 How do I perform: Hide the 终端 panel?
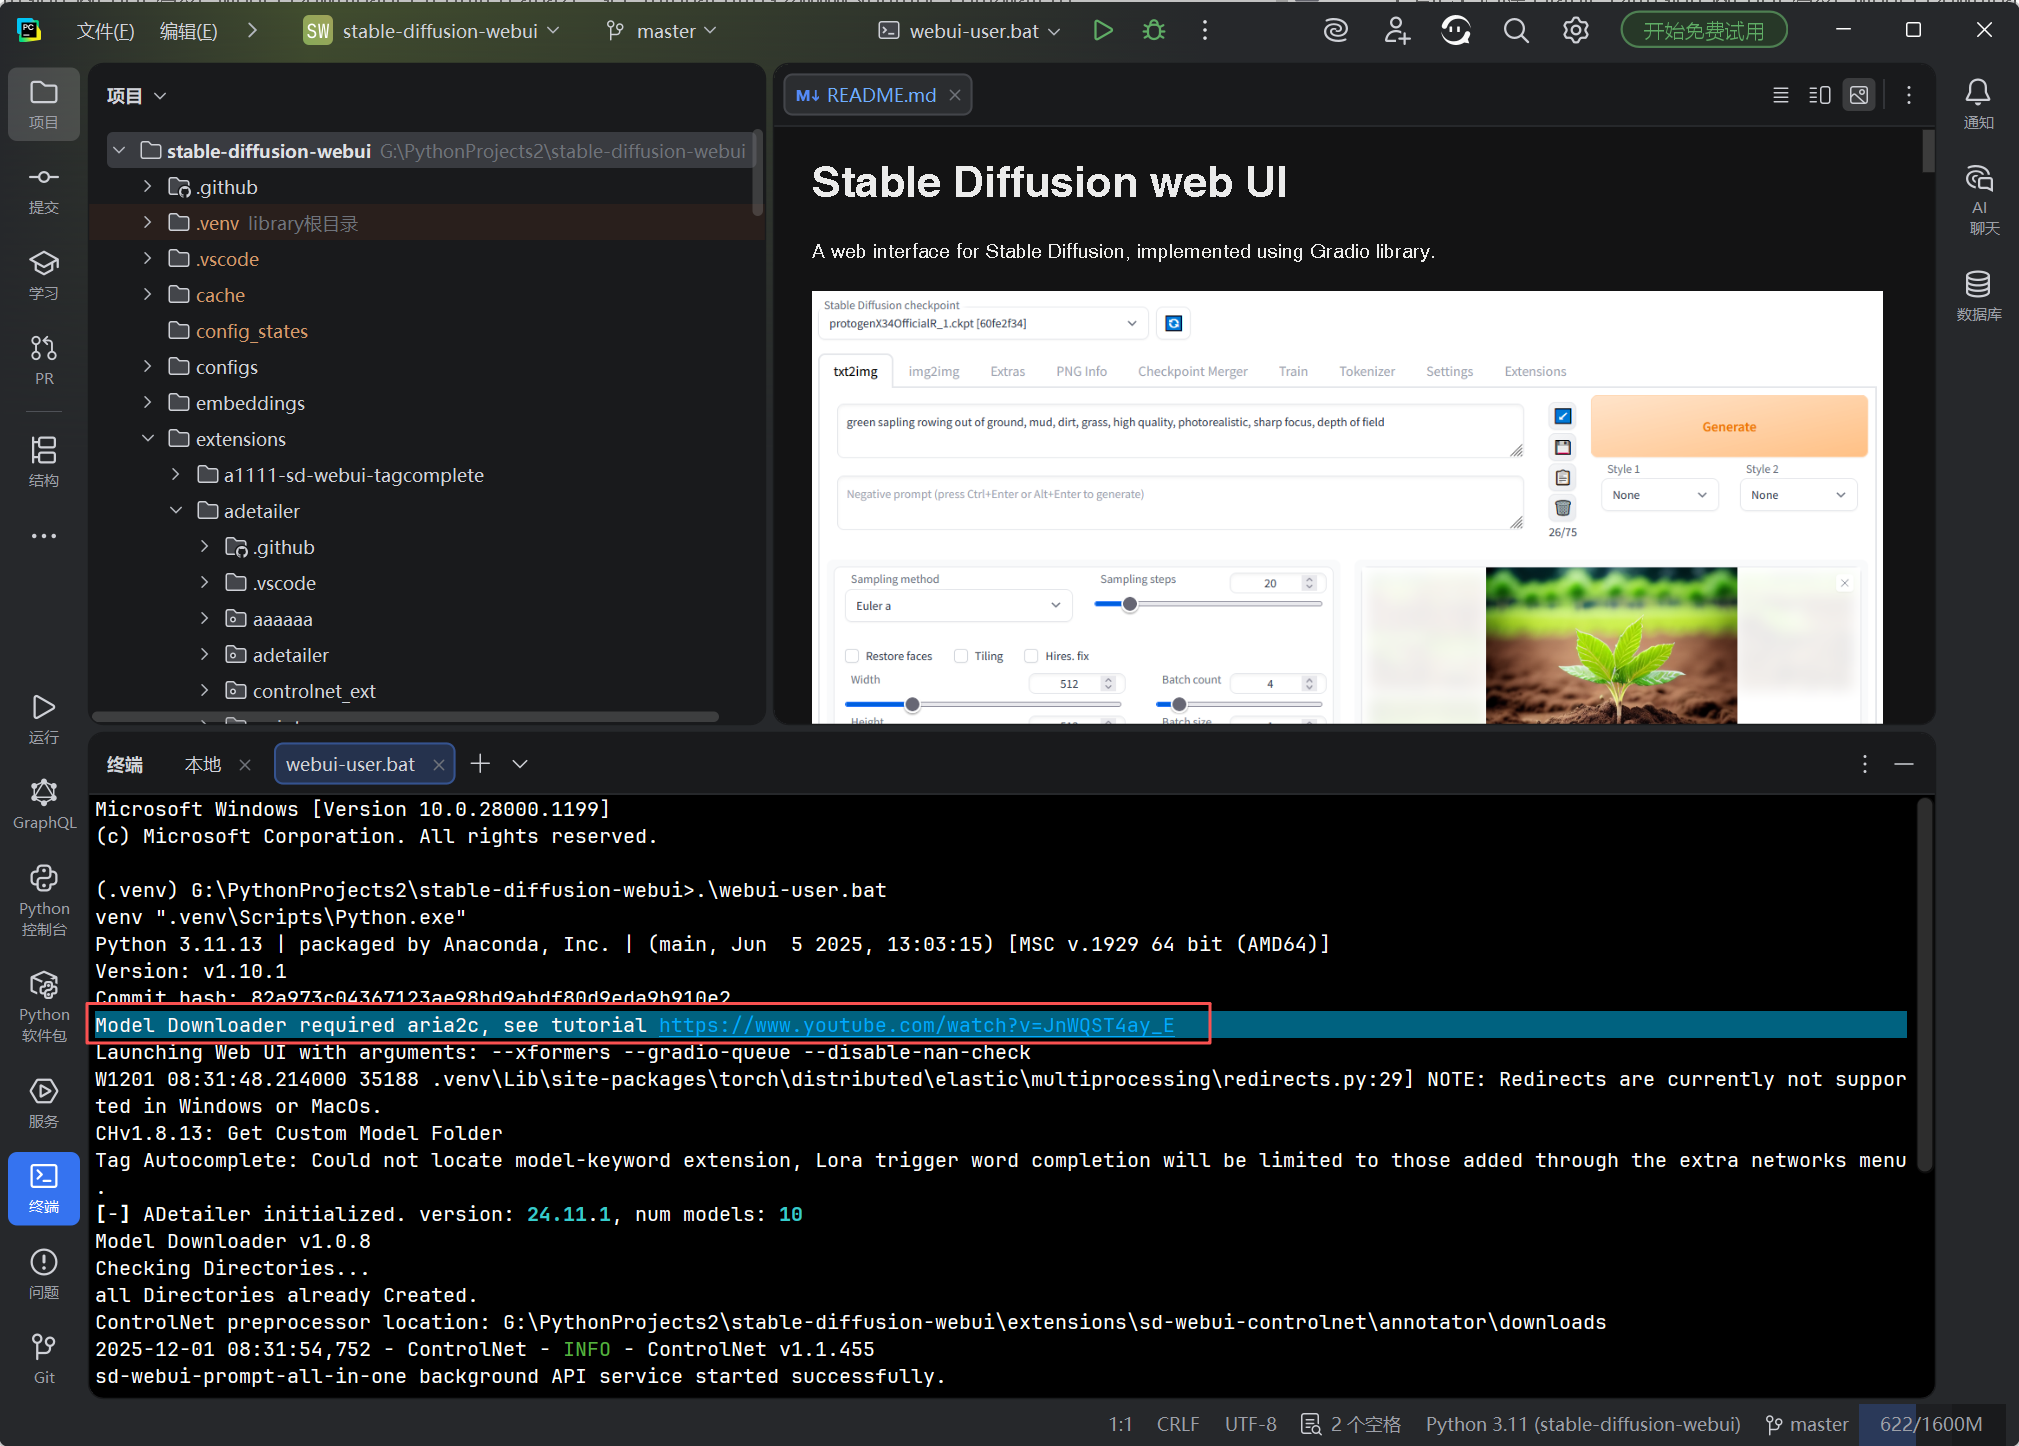[1904, 764]
